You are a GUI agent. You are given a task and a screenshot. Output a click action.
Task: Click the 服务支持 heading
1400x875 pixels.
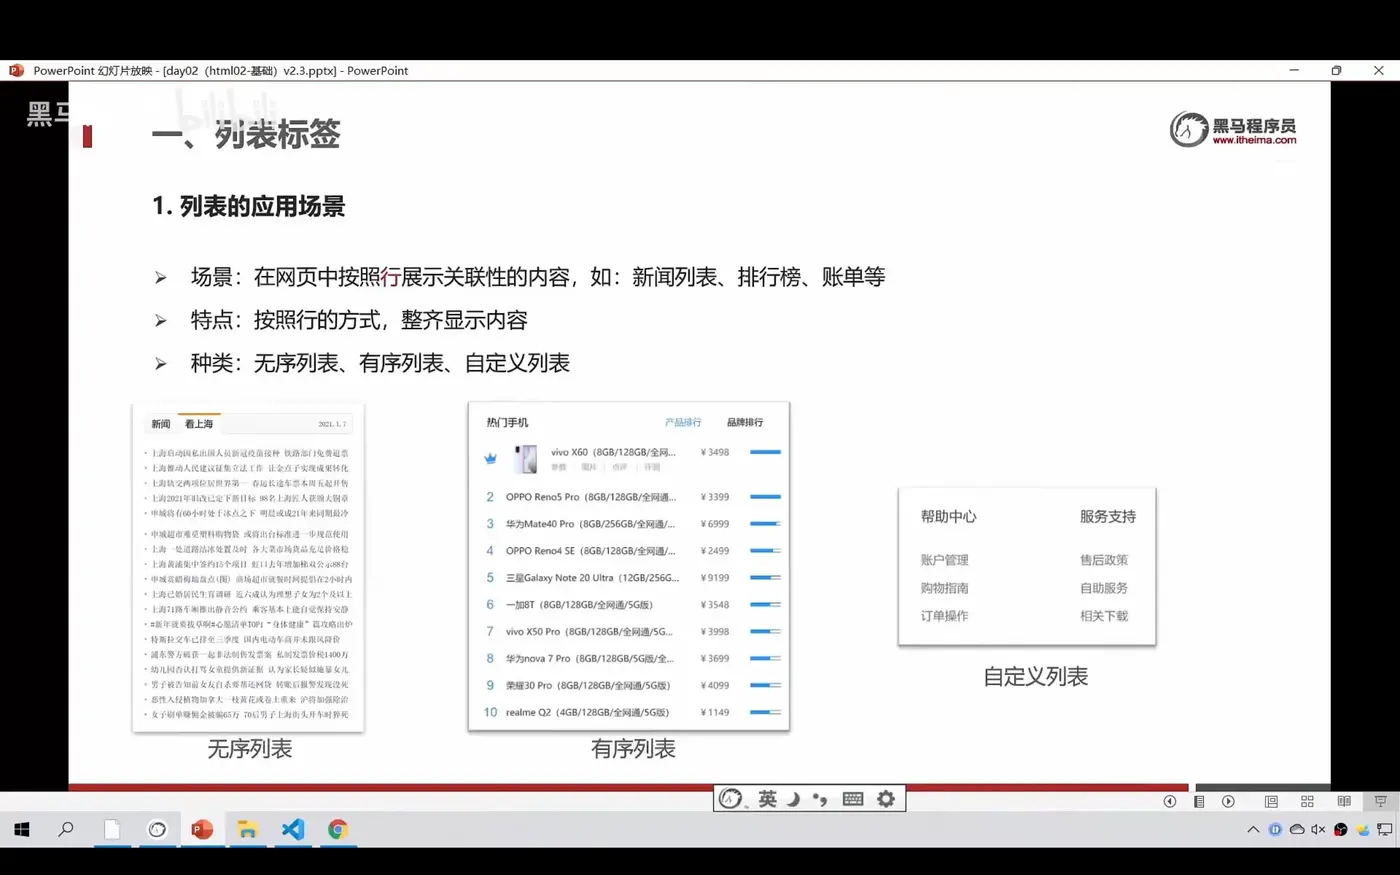click(x=1107, y=517)
